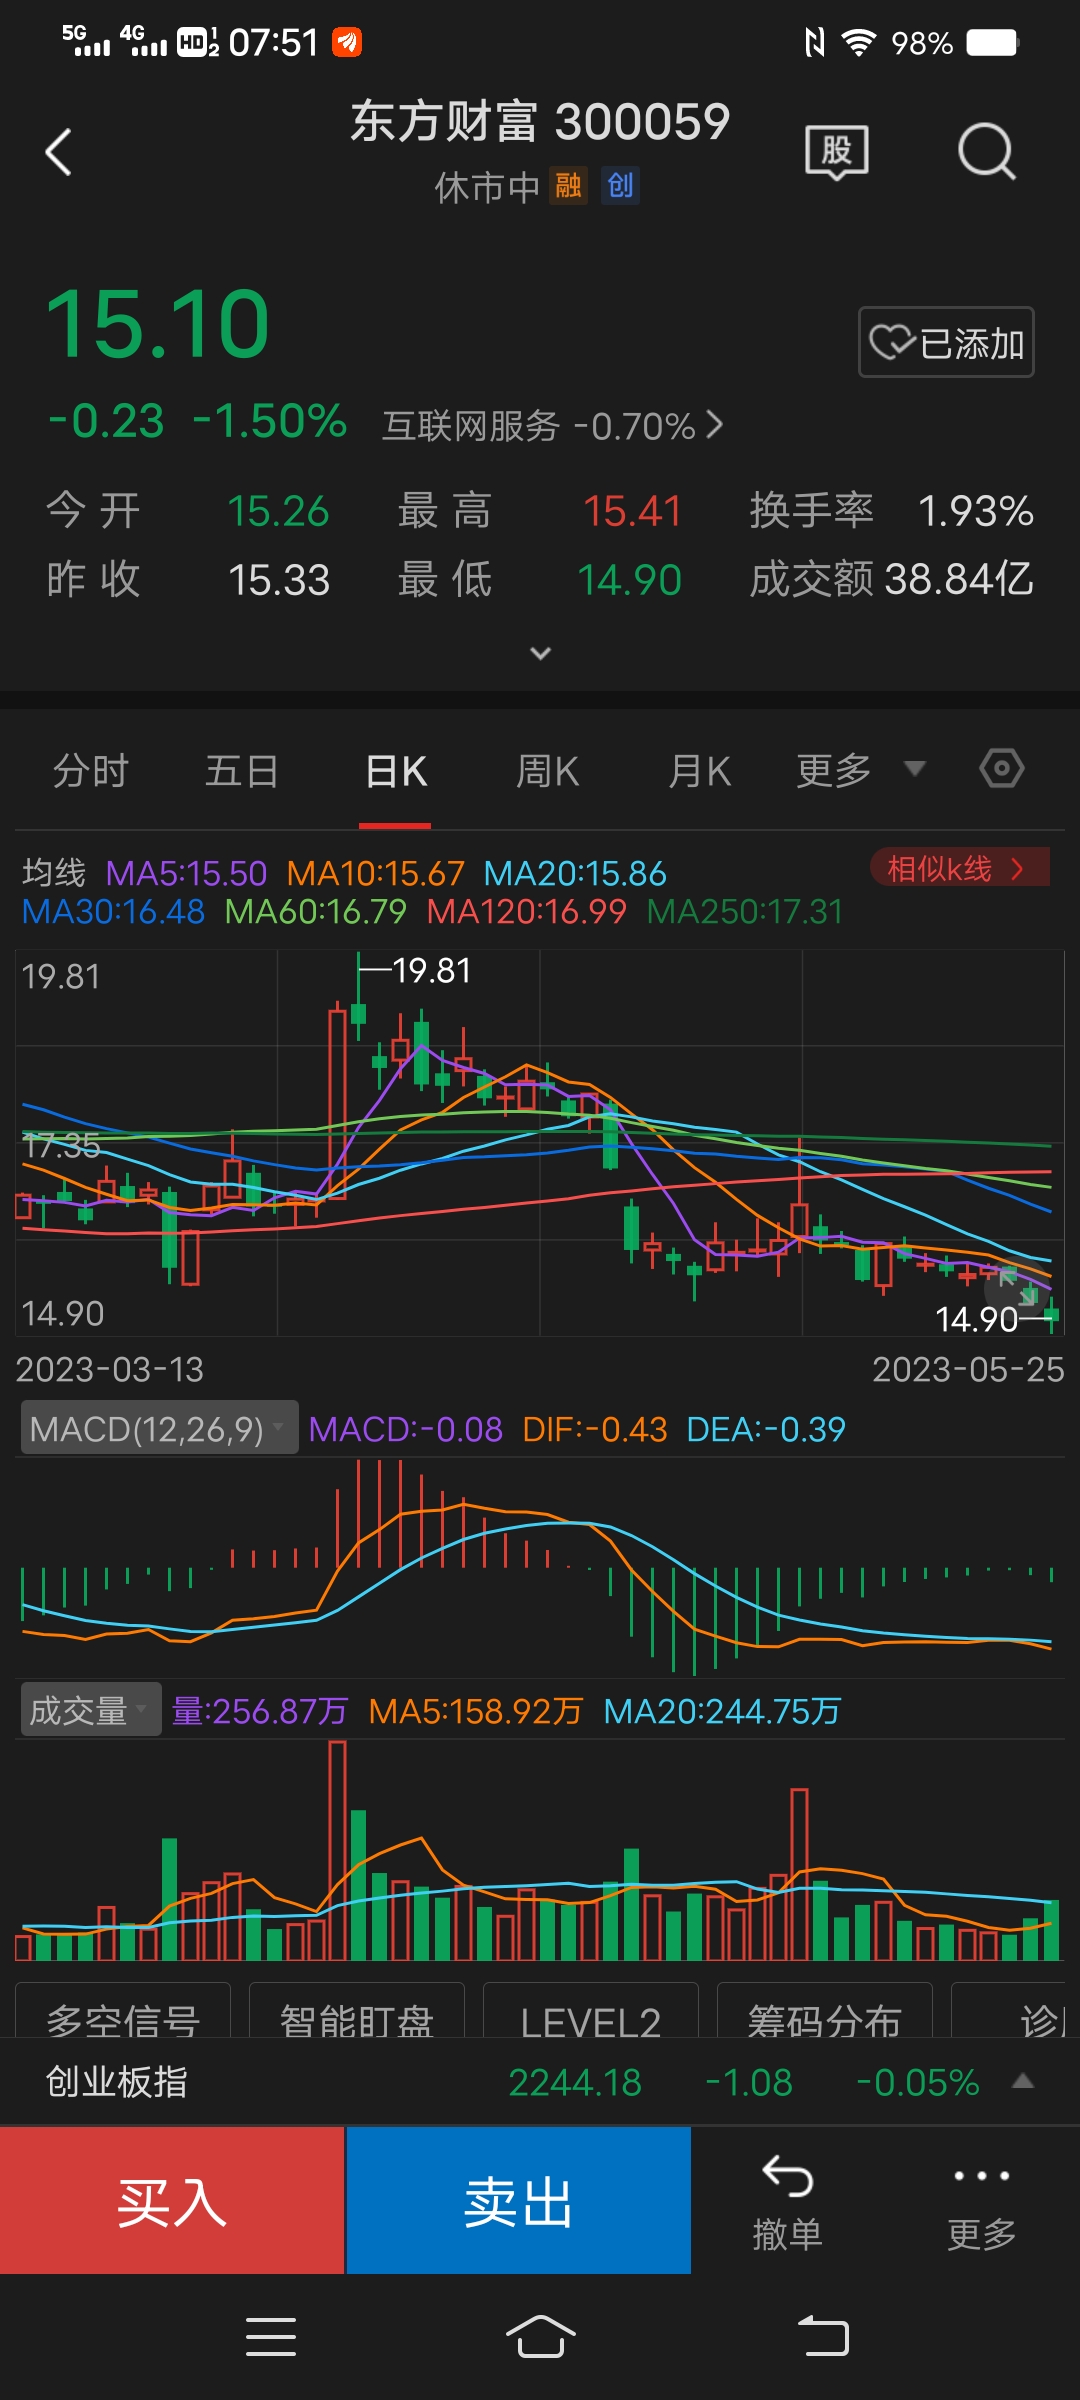The image size is (1080, 2400).
Task: Expand quote details chevron below stats
Action: [540, 653]
